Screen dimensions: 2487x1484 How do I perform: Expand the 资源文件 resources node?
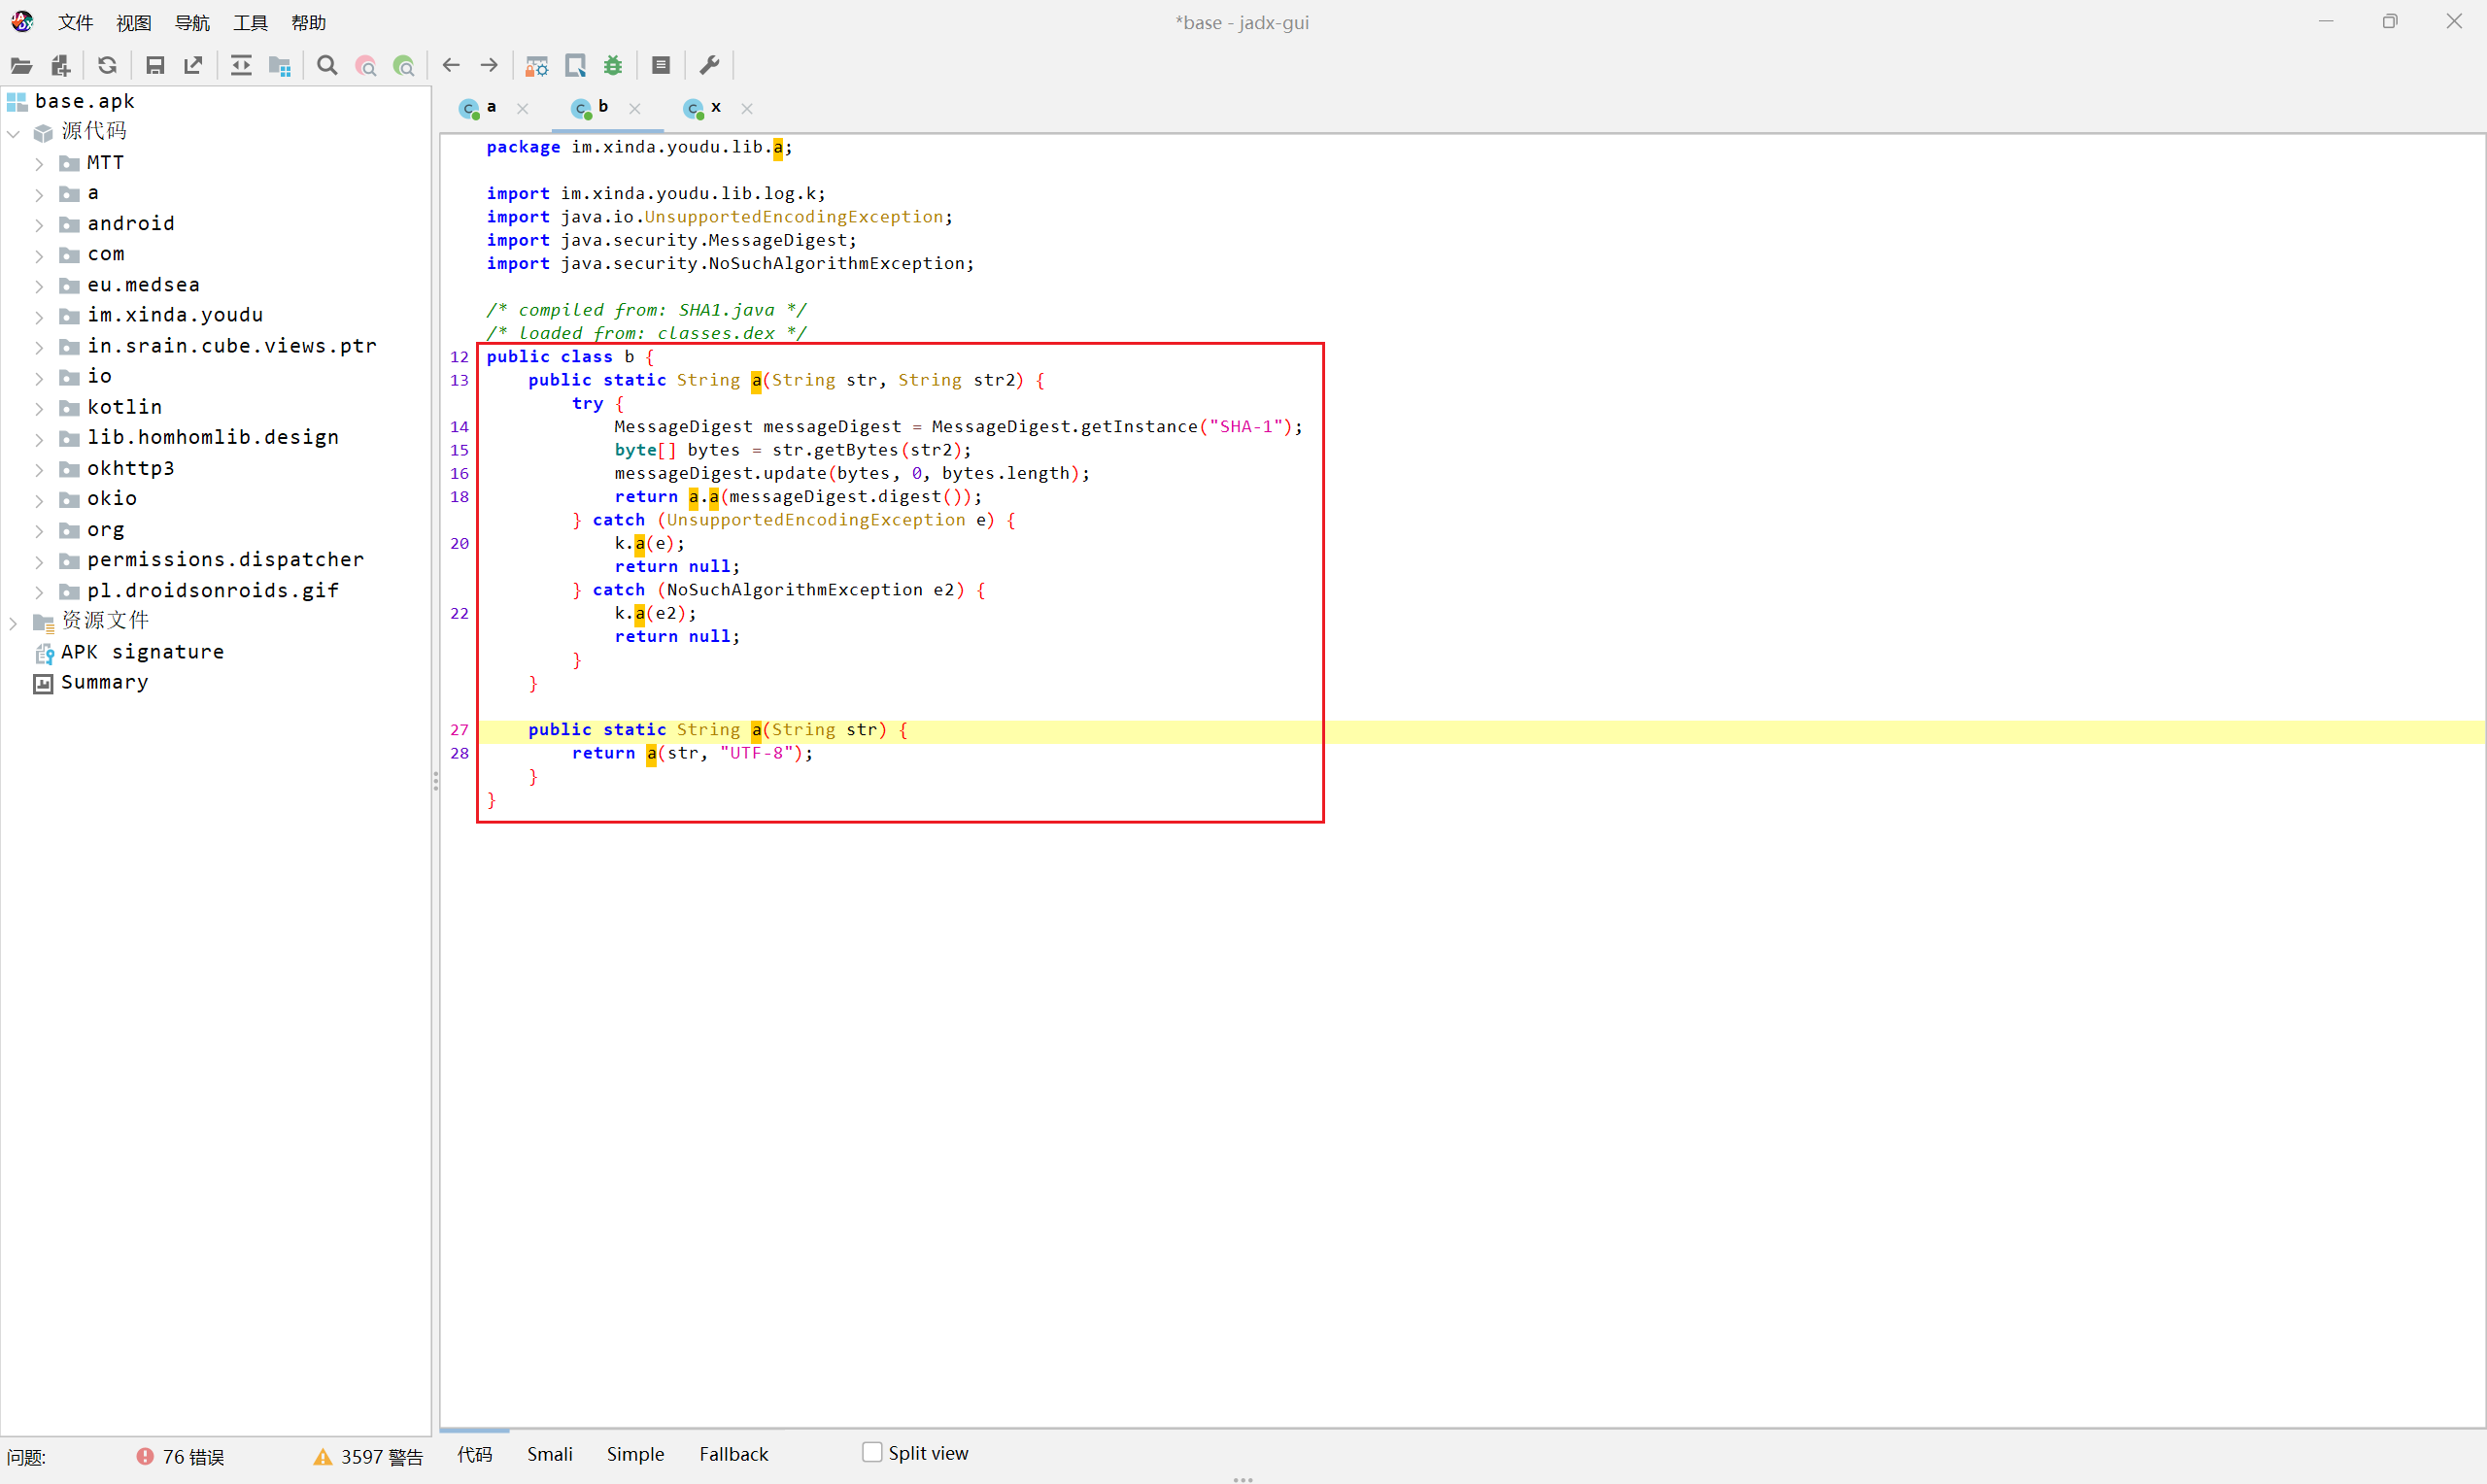tap(13, 622)
